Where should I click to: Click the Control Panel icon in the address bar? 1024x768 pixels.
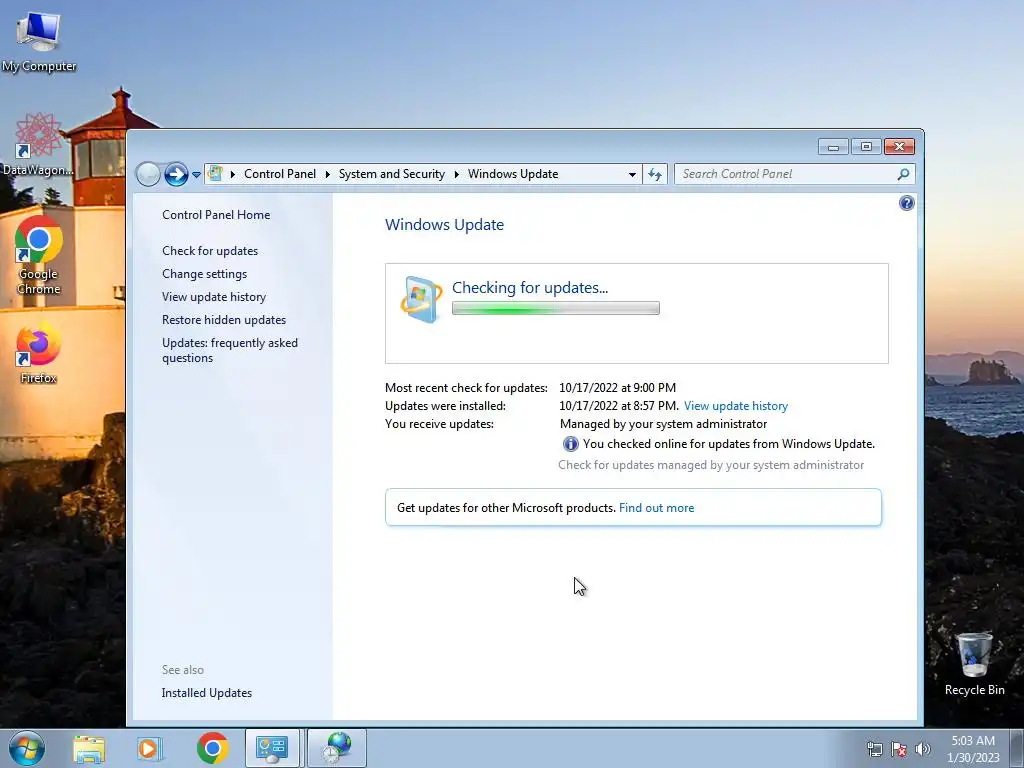215,174
